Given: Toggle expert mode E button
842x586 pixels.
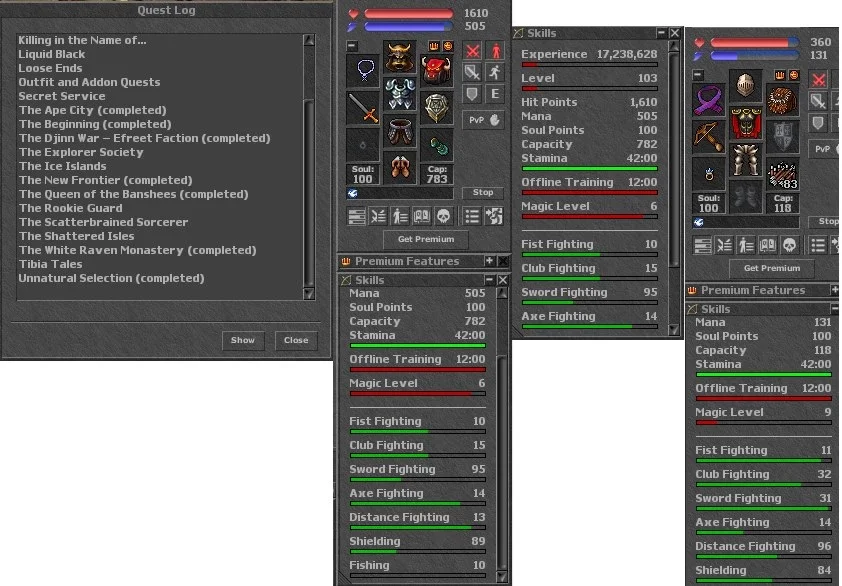Looking at the screenshot, I should (495, 95).
